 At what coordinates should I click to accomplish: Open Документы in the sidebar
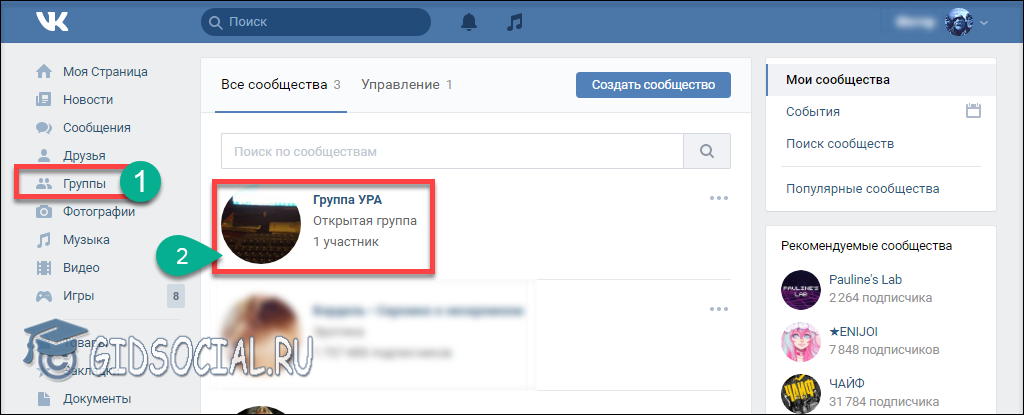coord(97,398)
